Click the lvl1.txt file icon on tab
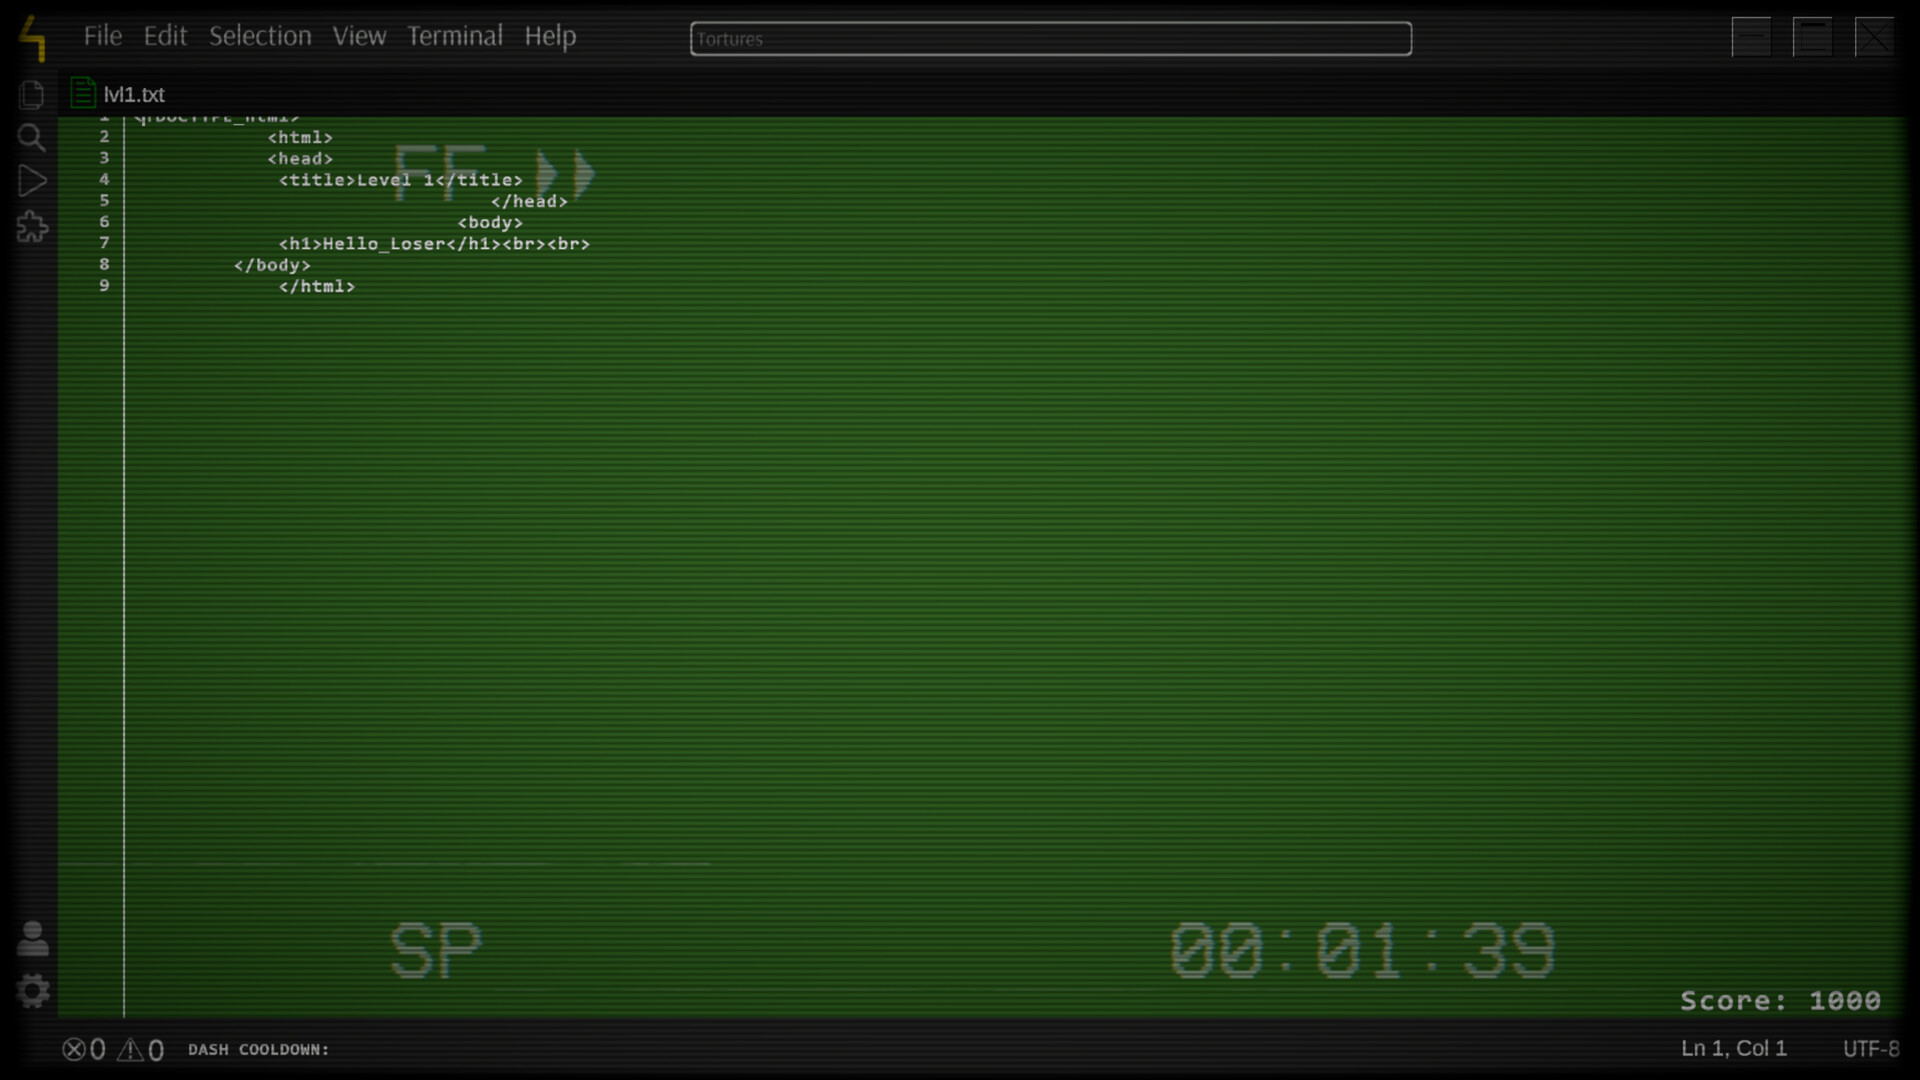Viewport: 1920px width, 1080px height. point(83,93)
